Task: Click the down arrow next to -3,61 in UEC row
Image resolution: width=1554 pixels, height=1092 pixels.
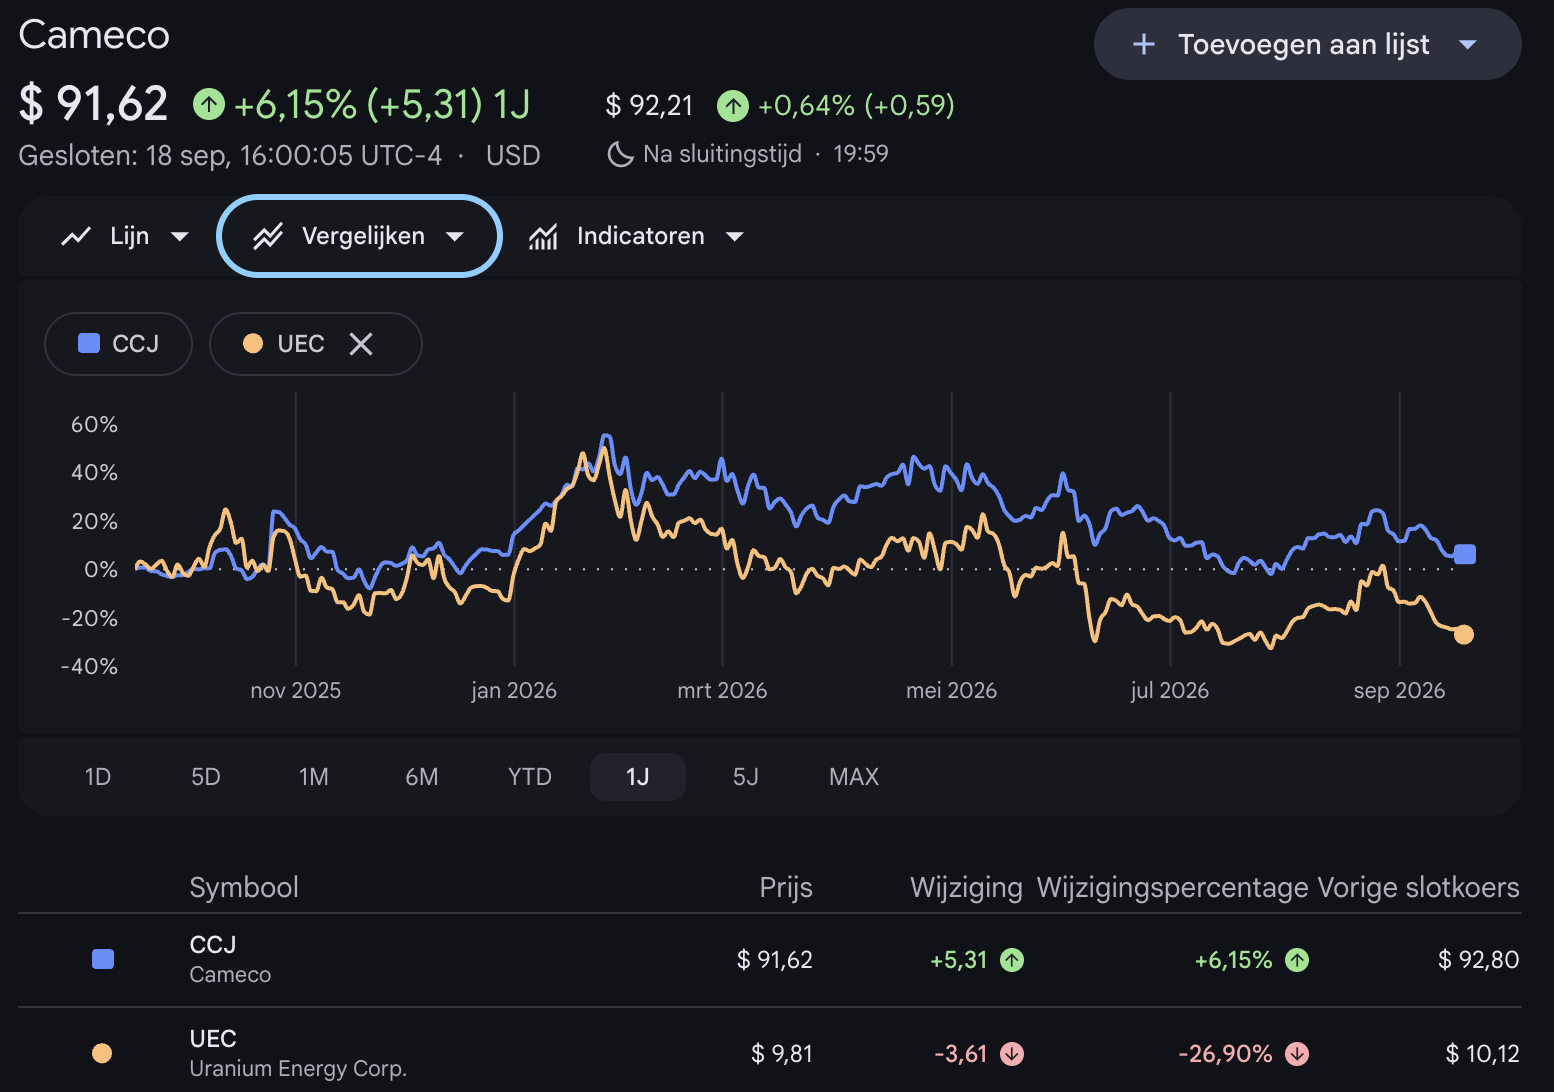Action: [1012, 1054]
